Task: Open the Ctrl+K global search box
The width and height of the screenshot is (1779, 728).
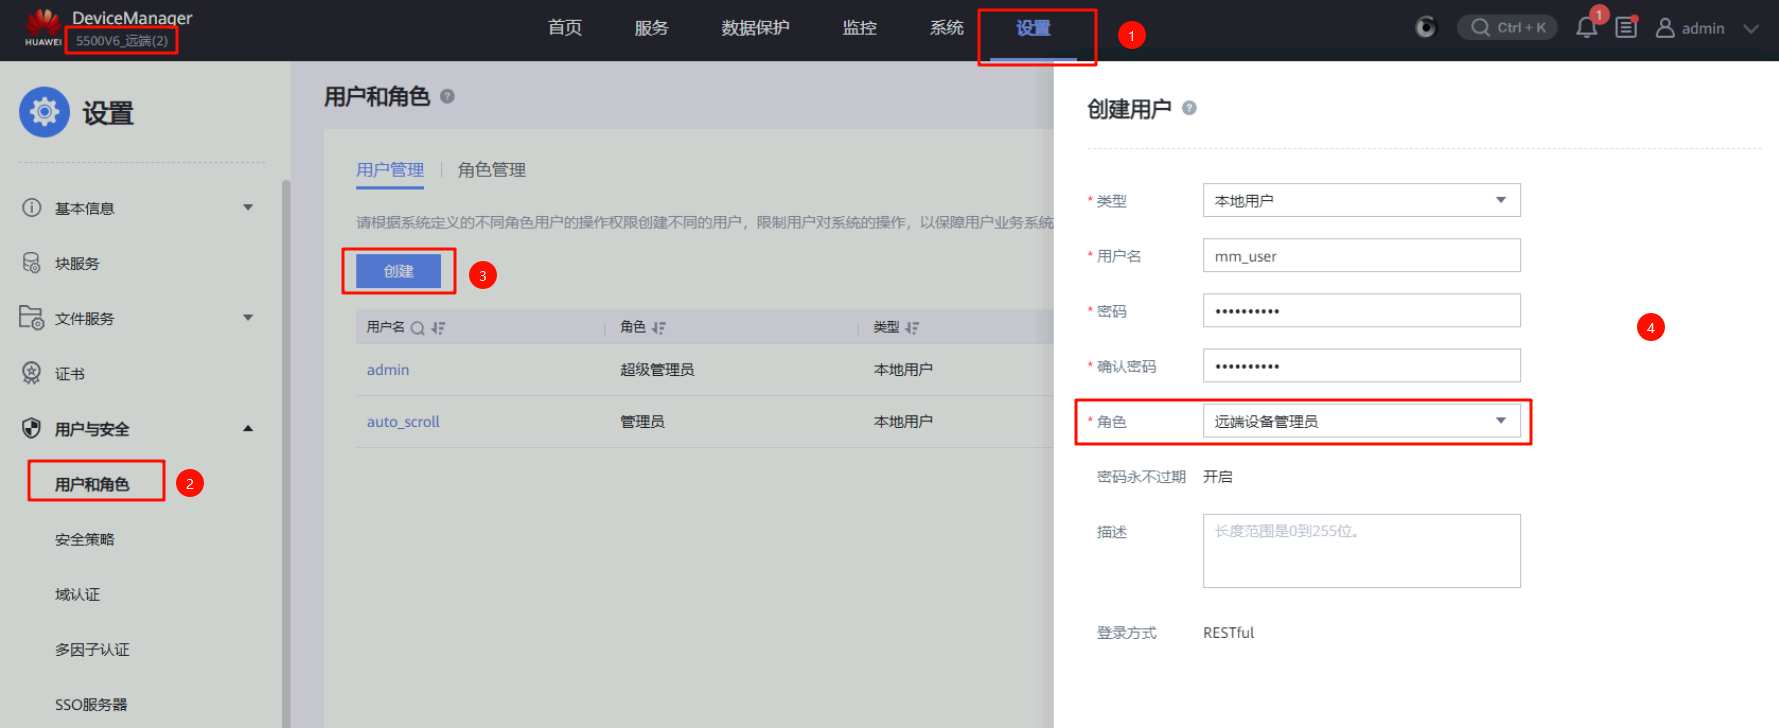Action: point(1508,28)
